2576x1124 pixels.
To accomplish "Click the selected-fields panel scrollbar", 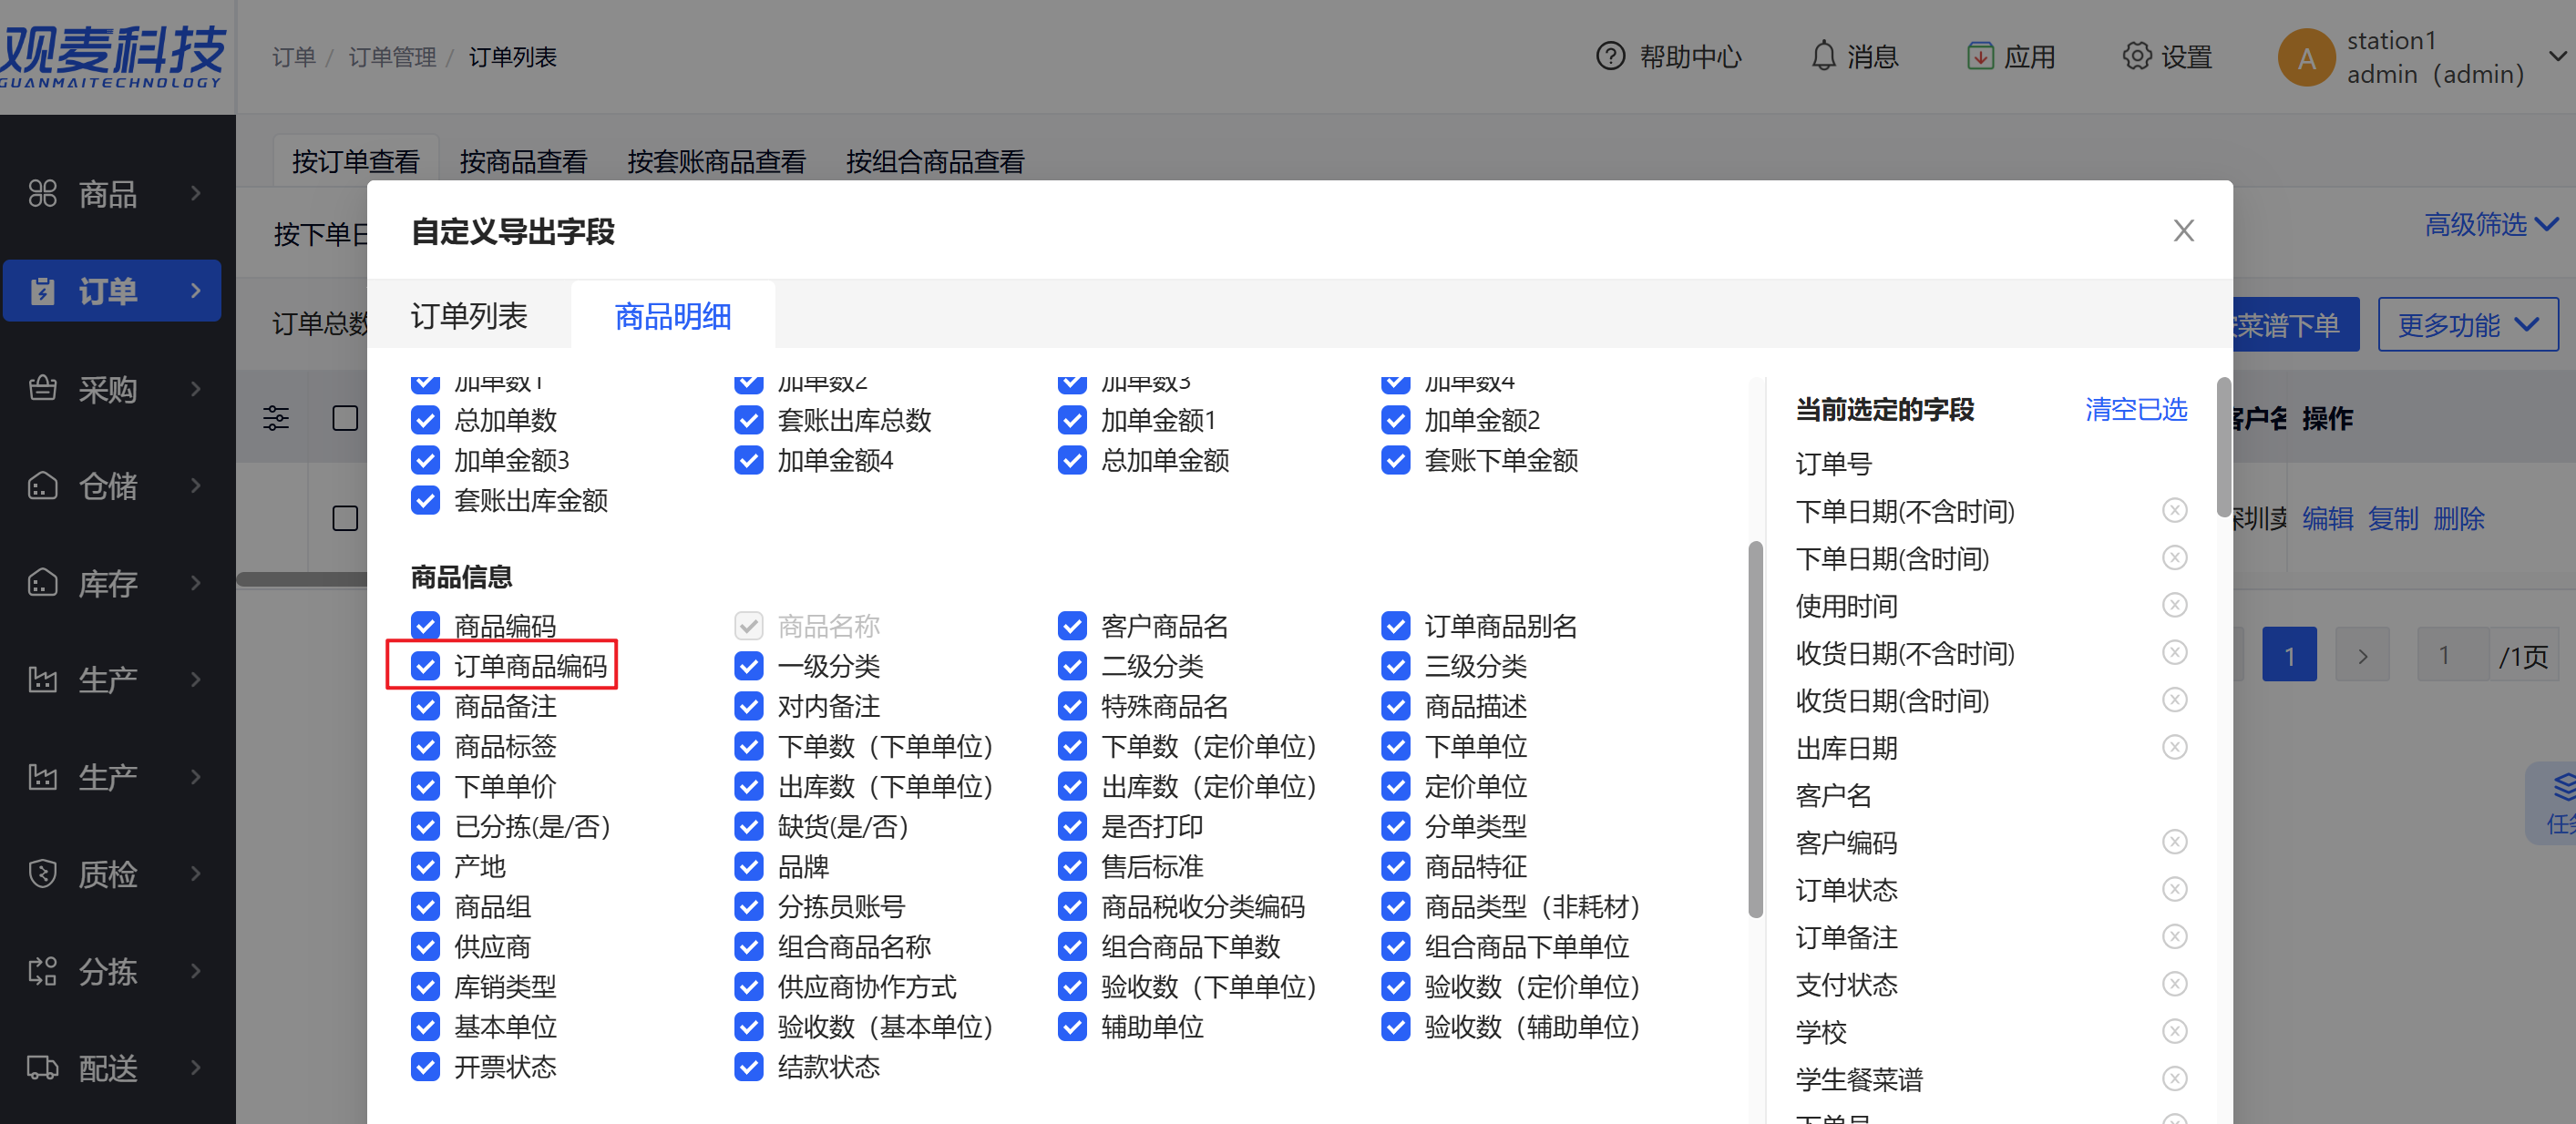I will (2222, 445).
